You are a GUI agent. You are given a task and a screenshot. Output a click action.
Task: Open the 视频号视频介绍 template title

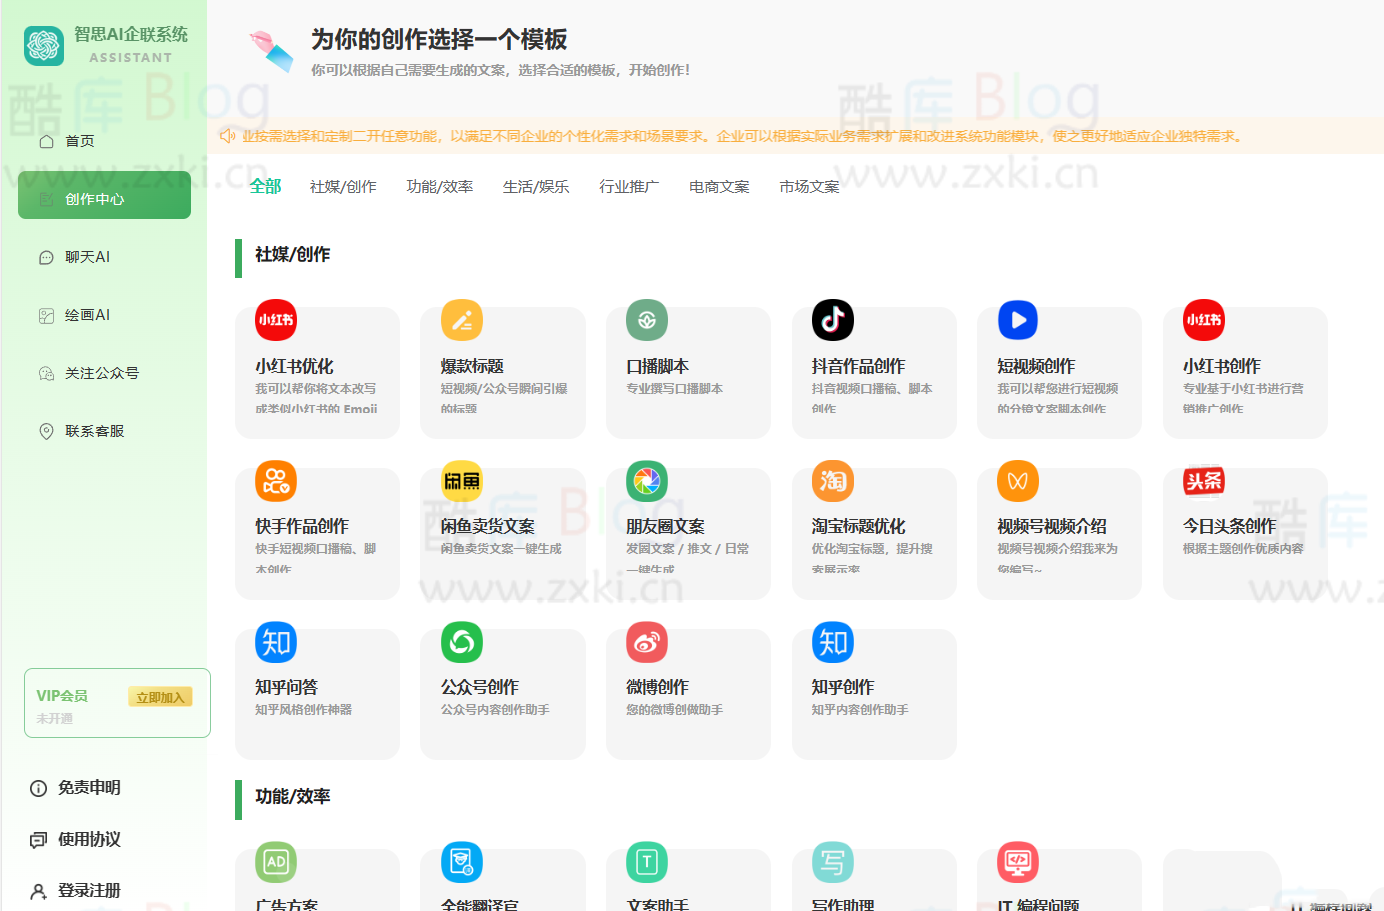(1052, 526)
